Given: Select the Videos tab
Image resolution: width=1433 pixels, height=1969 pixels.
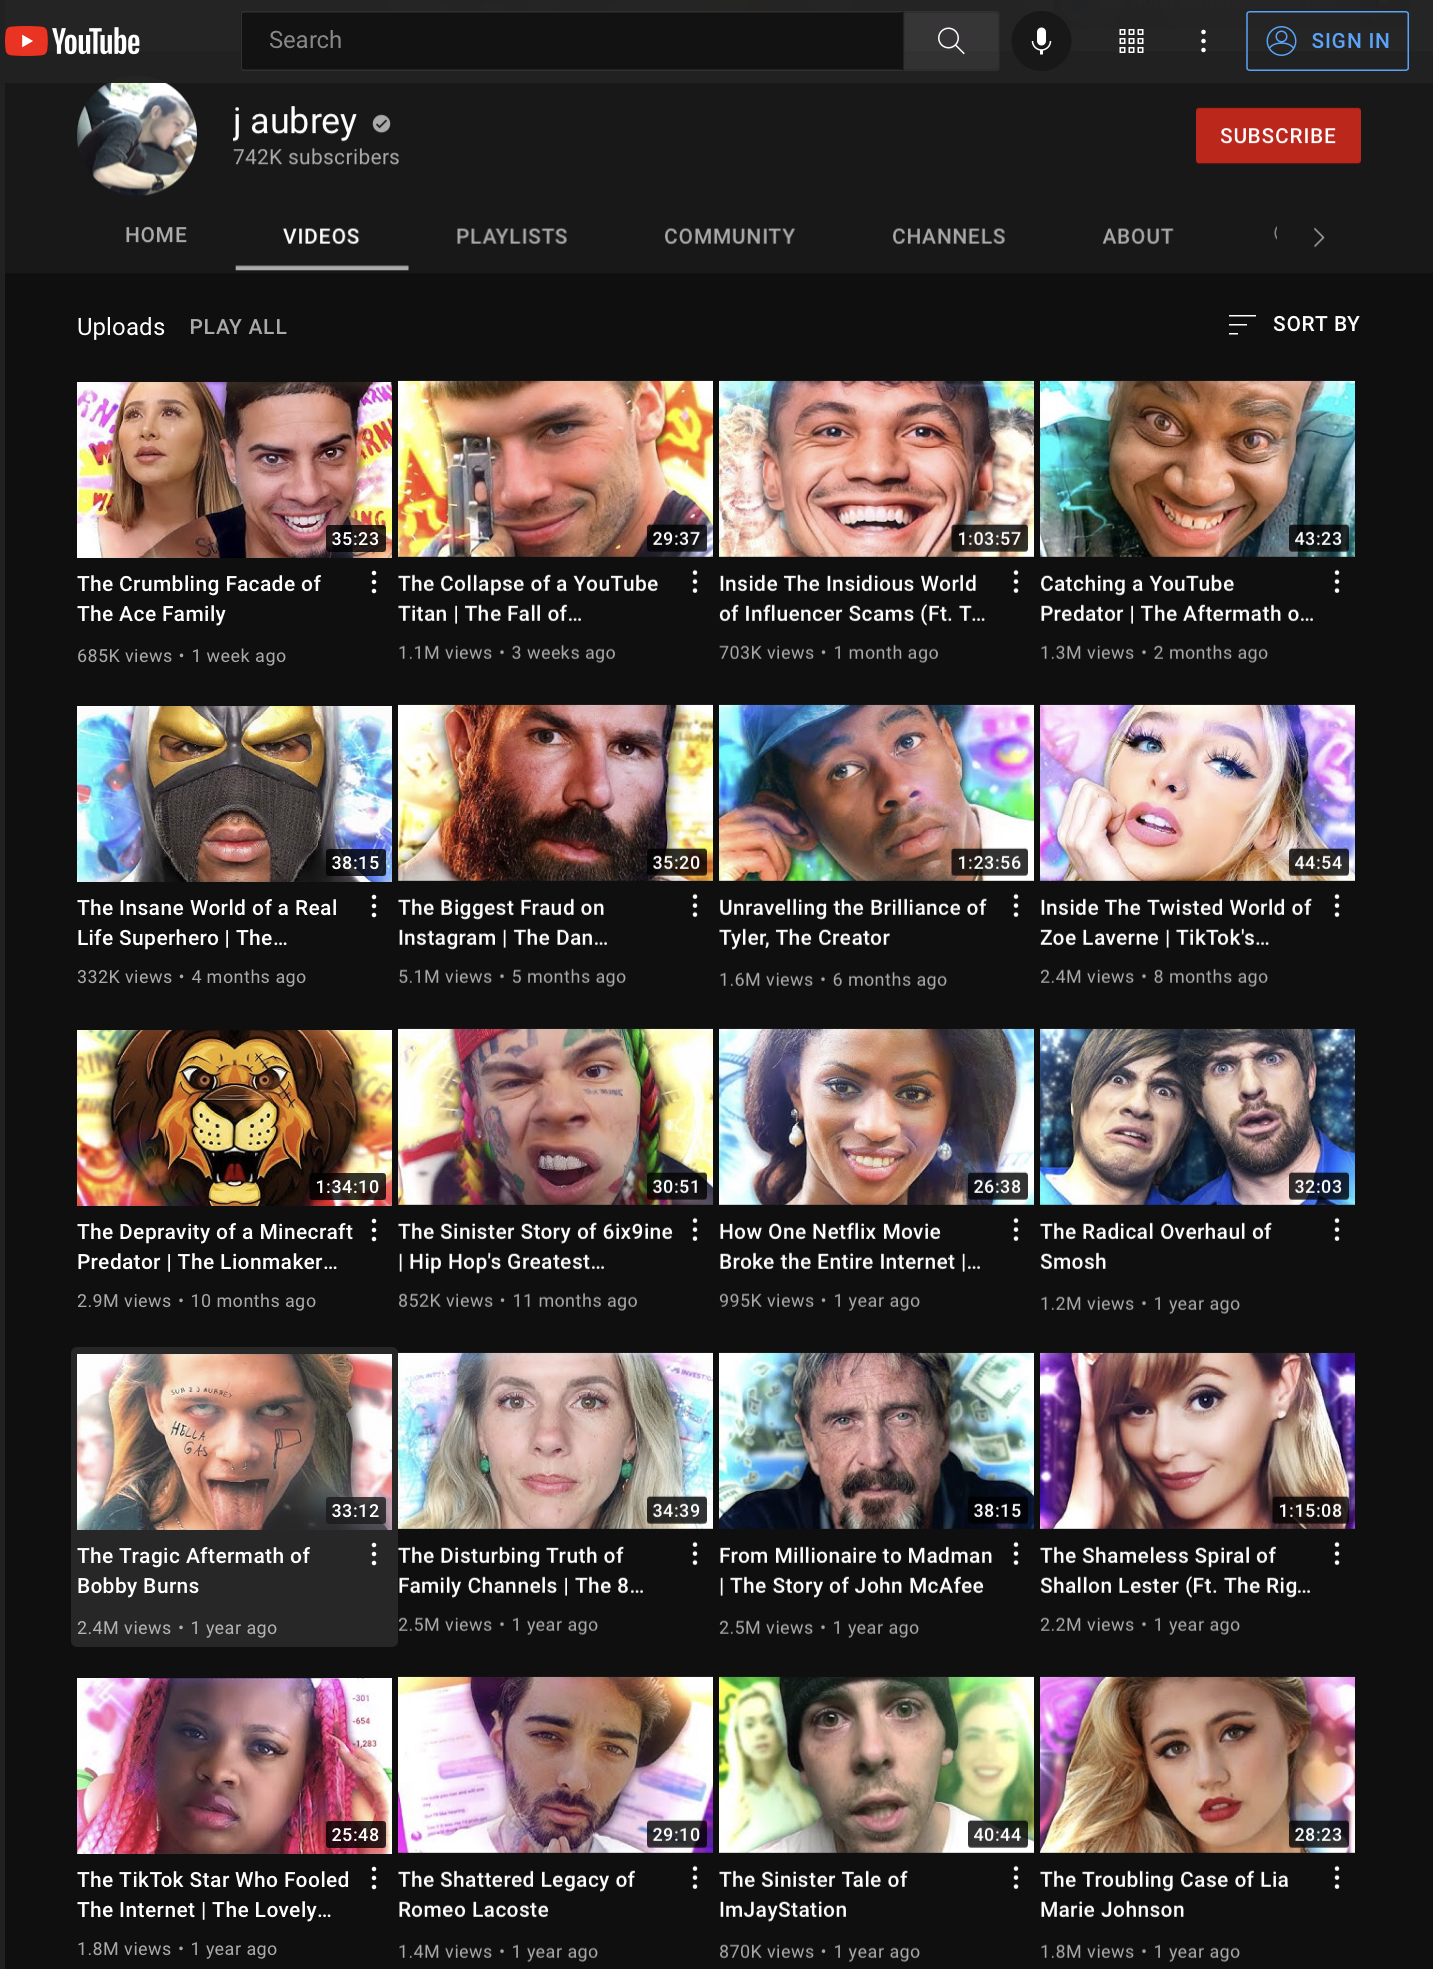Looking at the screenshot, I should 321,236.
